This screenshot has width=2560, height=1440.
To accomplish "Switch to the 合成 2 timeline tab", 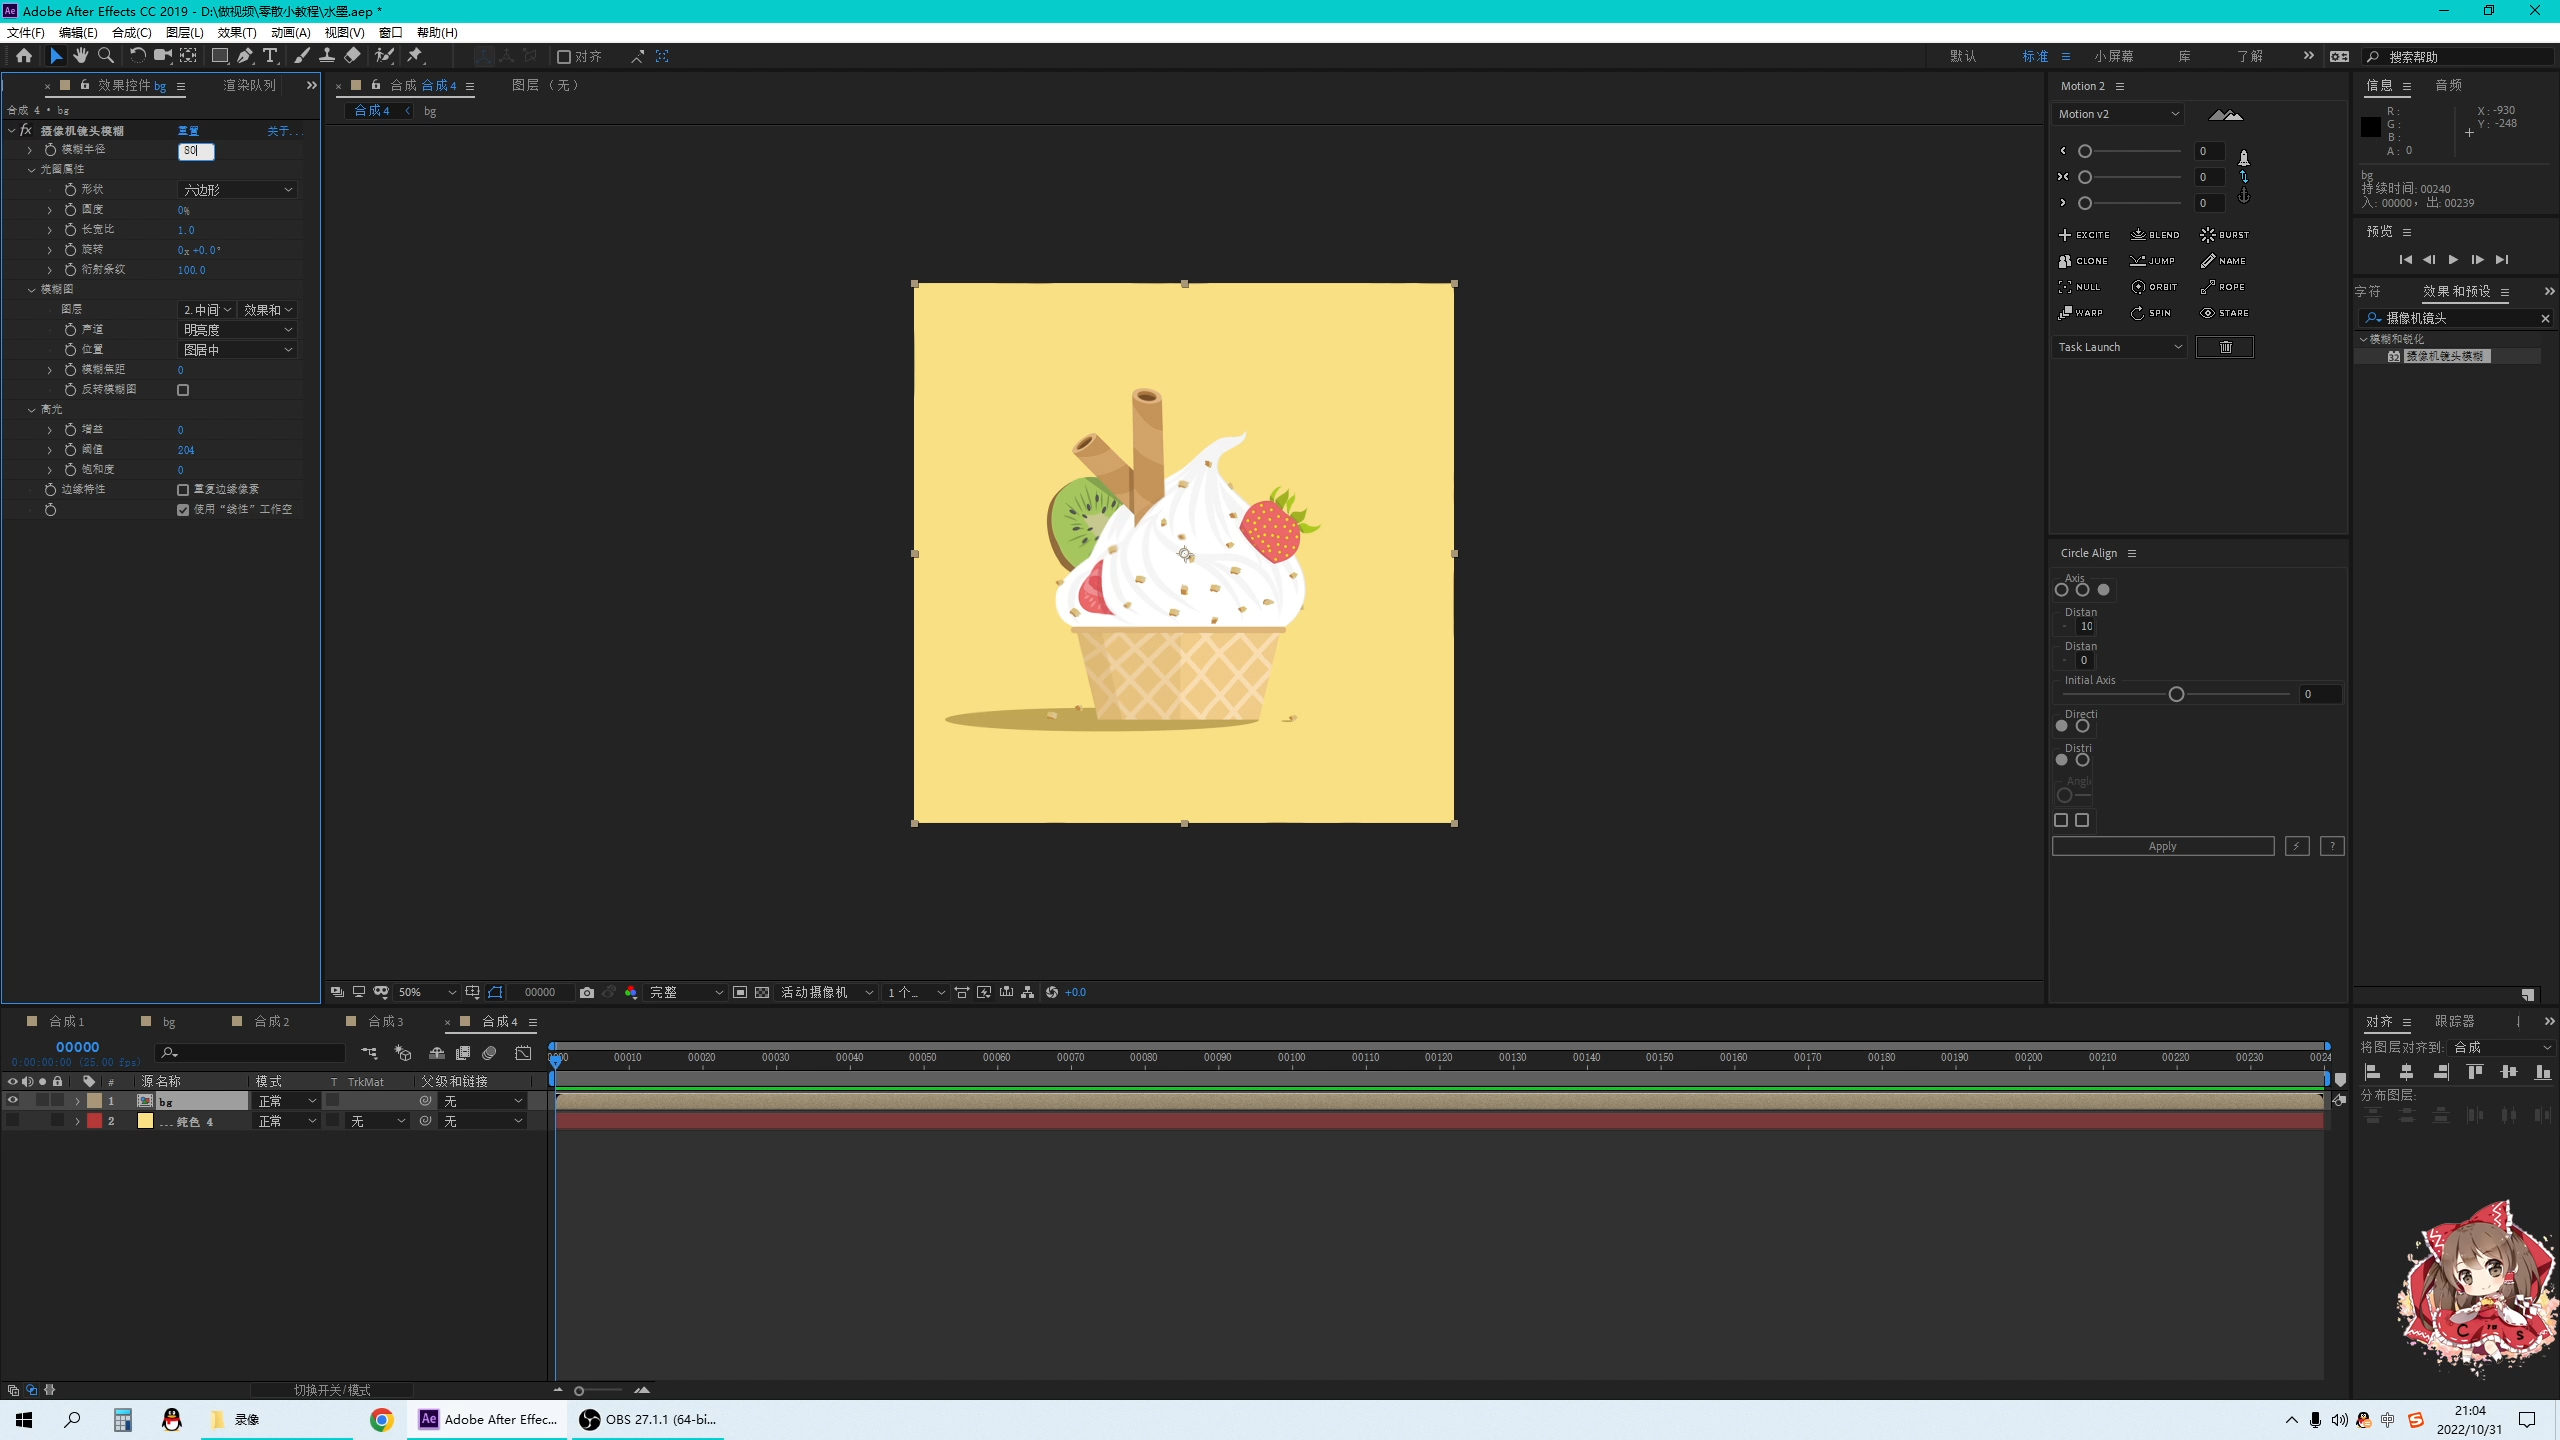I will [x=271, y=1021].
